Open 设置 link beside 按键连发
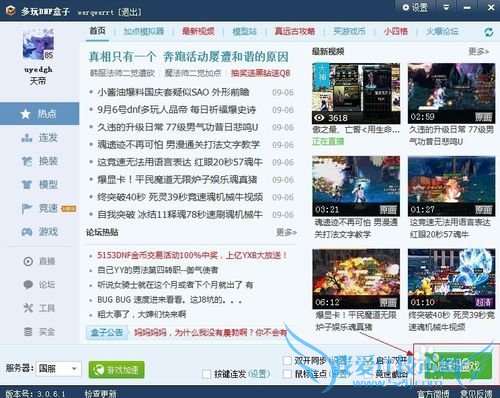 pyautogui.click(x=259, y=374)
